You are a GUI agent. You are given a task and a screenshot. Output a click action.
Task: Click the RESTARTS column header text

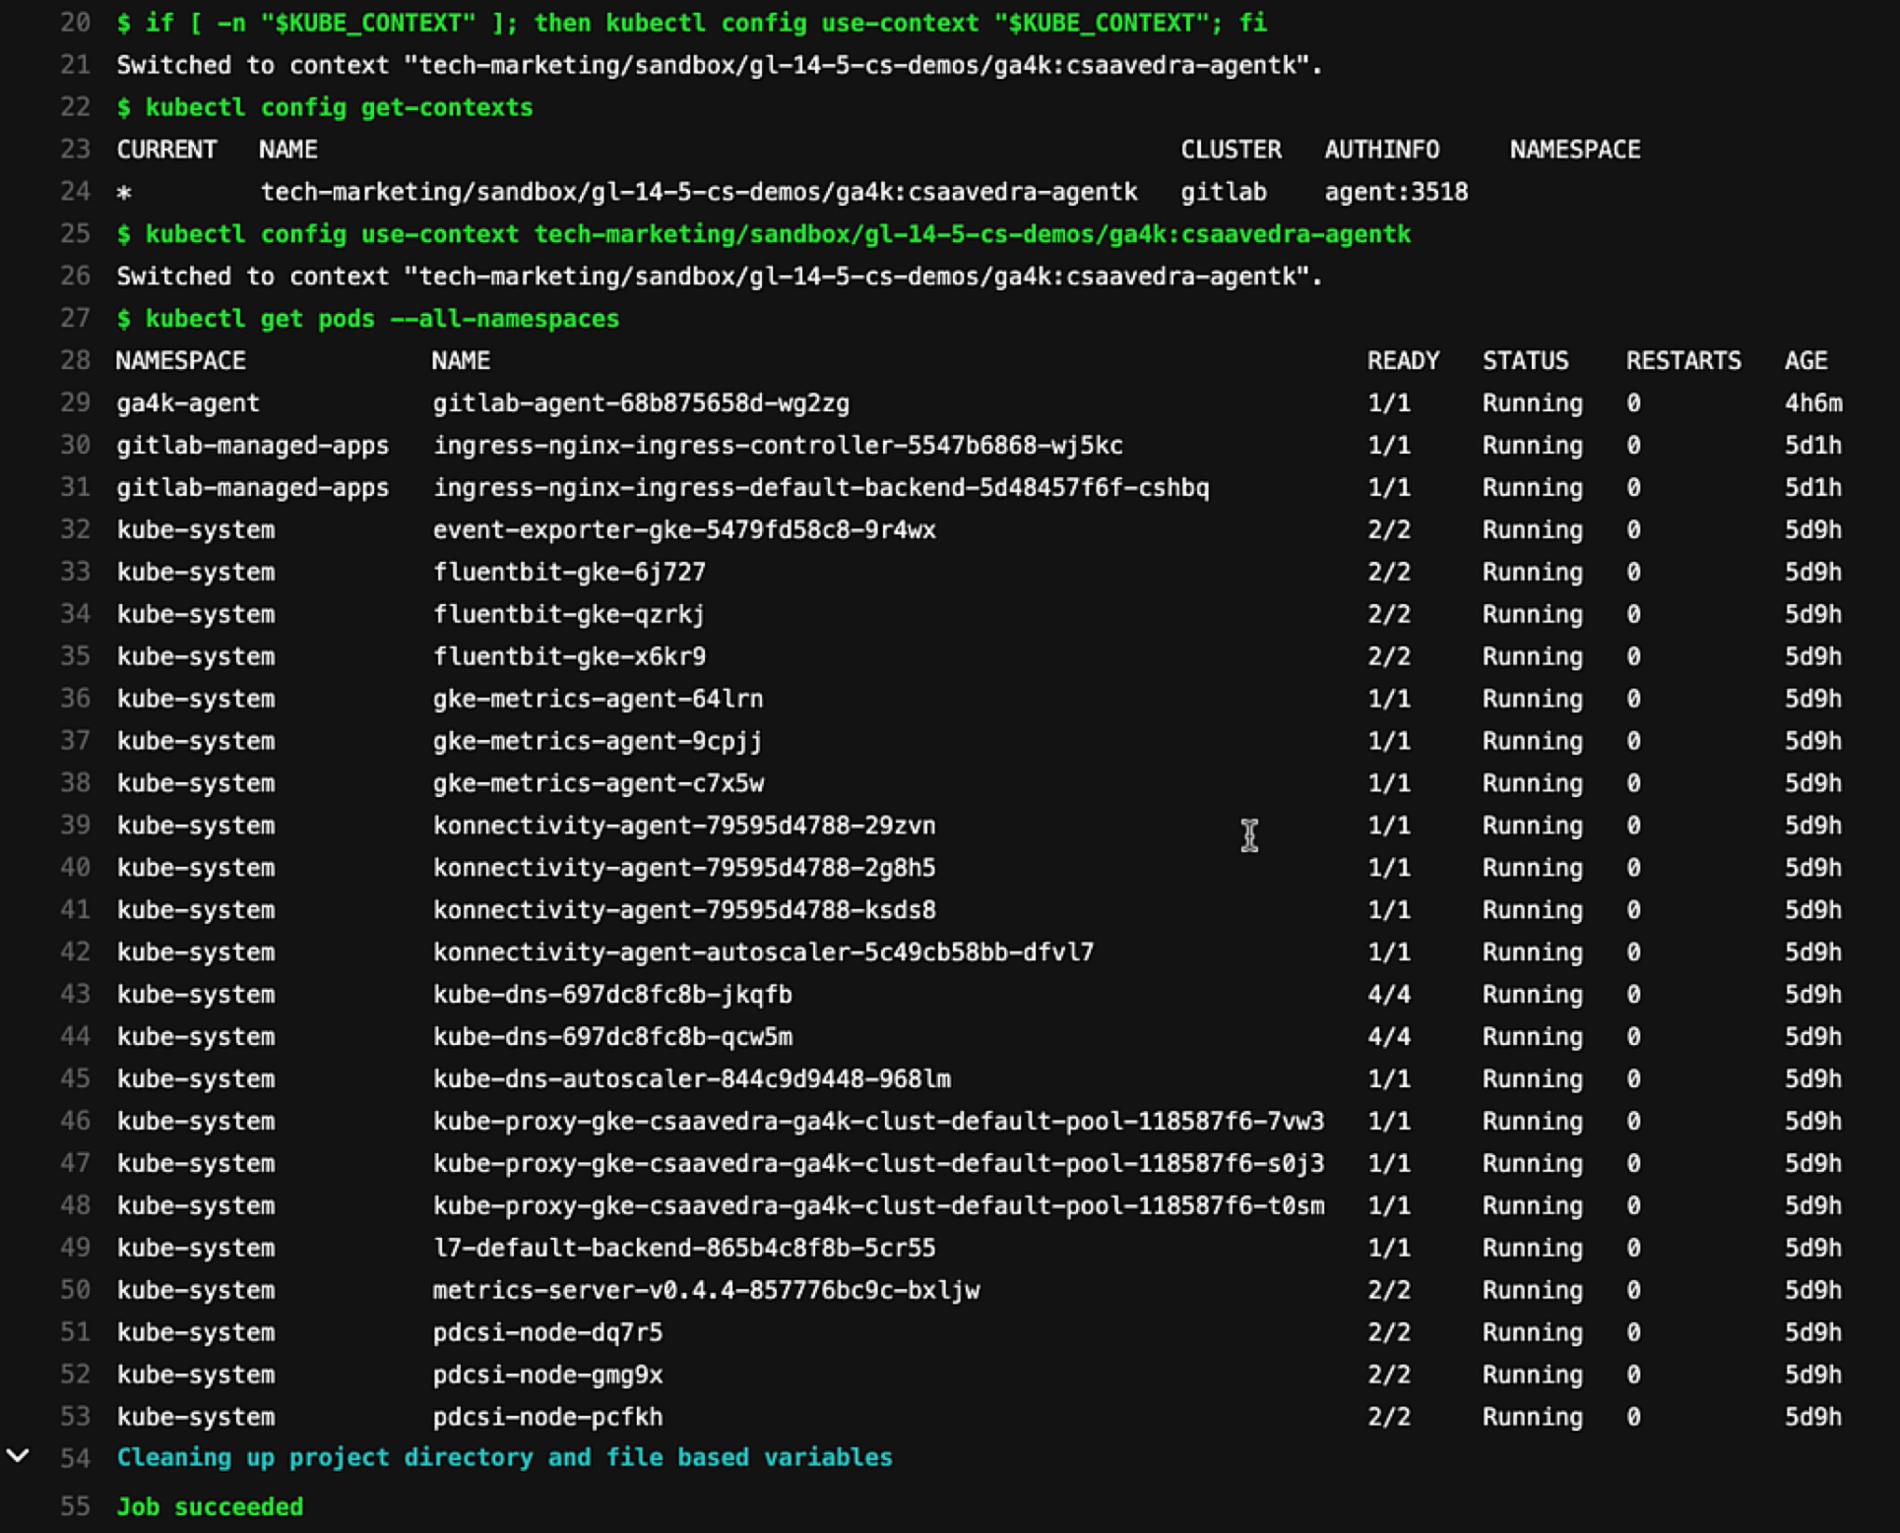[1683, 360]
